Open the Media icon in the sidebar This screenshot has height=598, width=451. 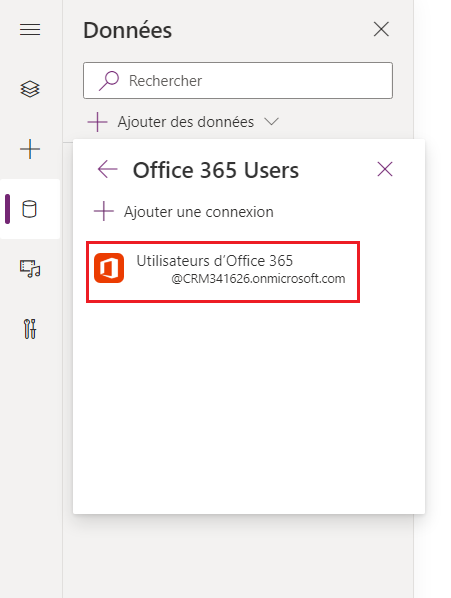30,269
